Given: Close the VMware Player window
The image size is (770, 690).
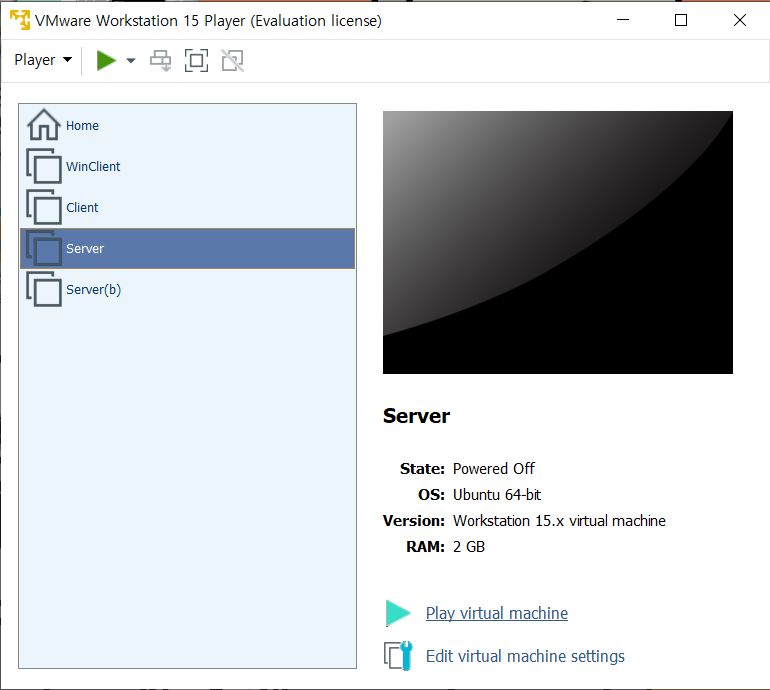Looking at the screenshot, I should tap(740, 20).
